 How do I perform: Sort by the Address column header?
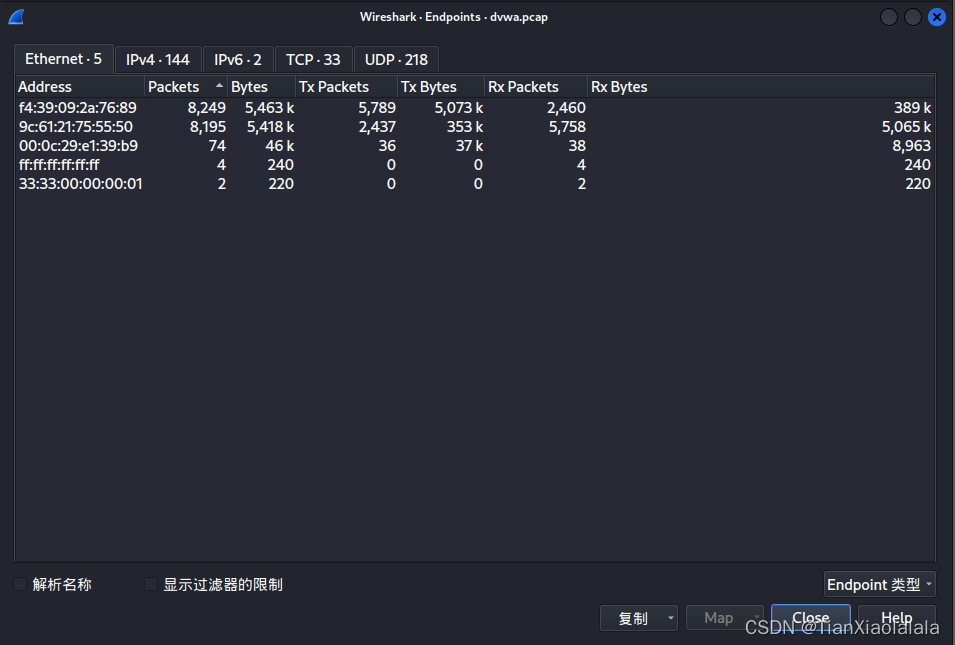[80, 86]
